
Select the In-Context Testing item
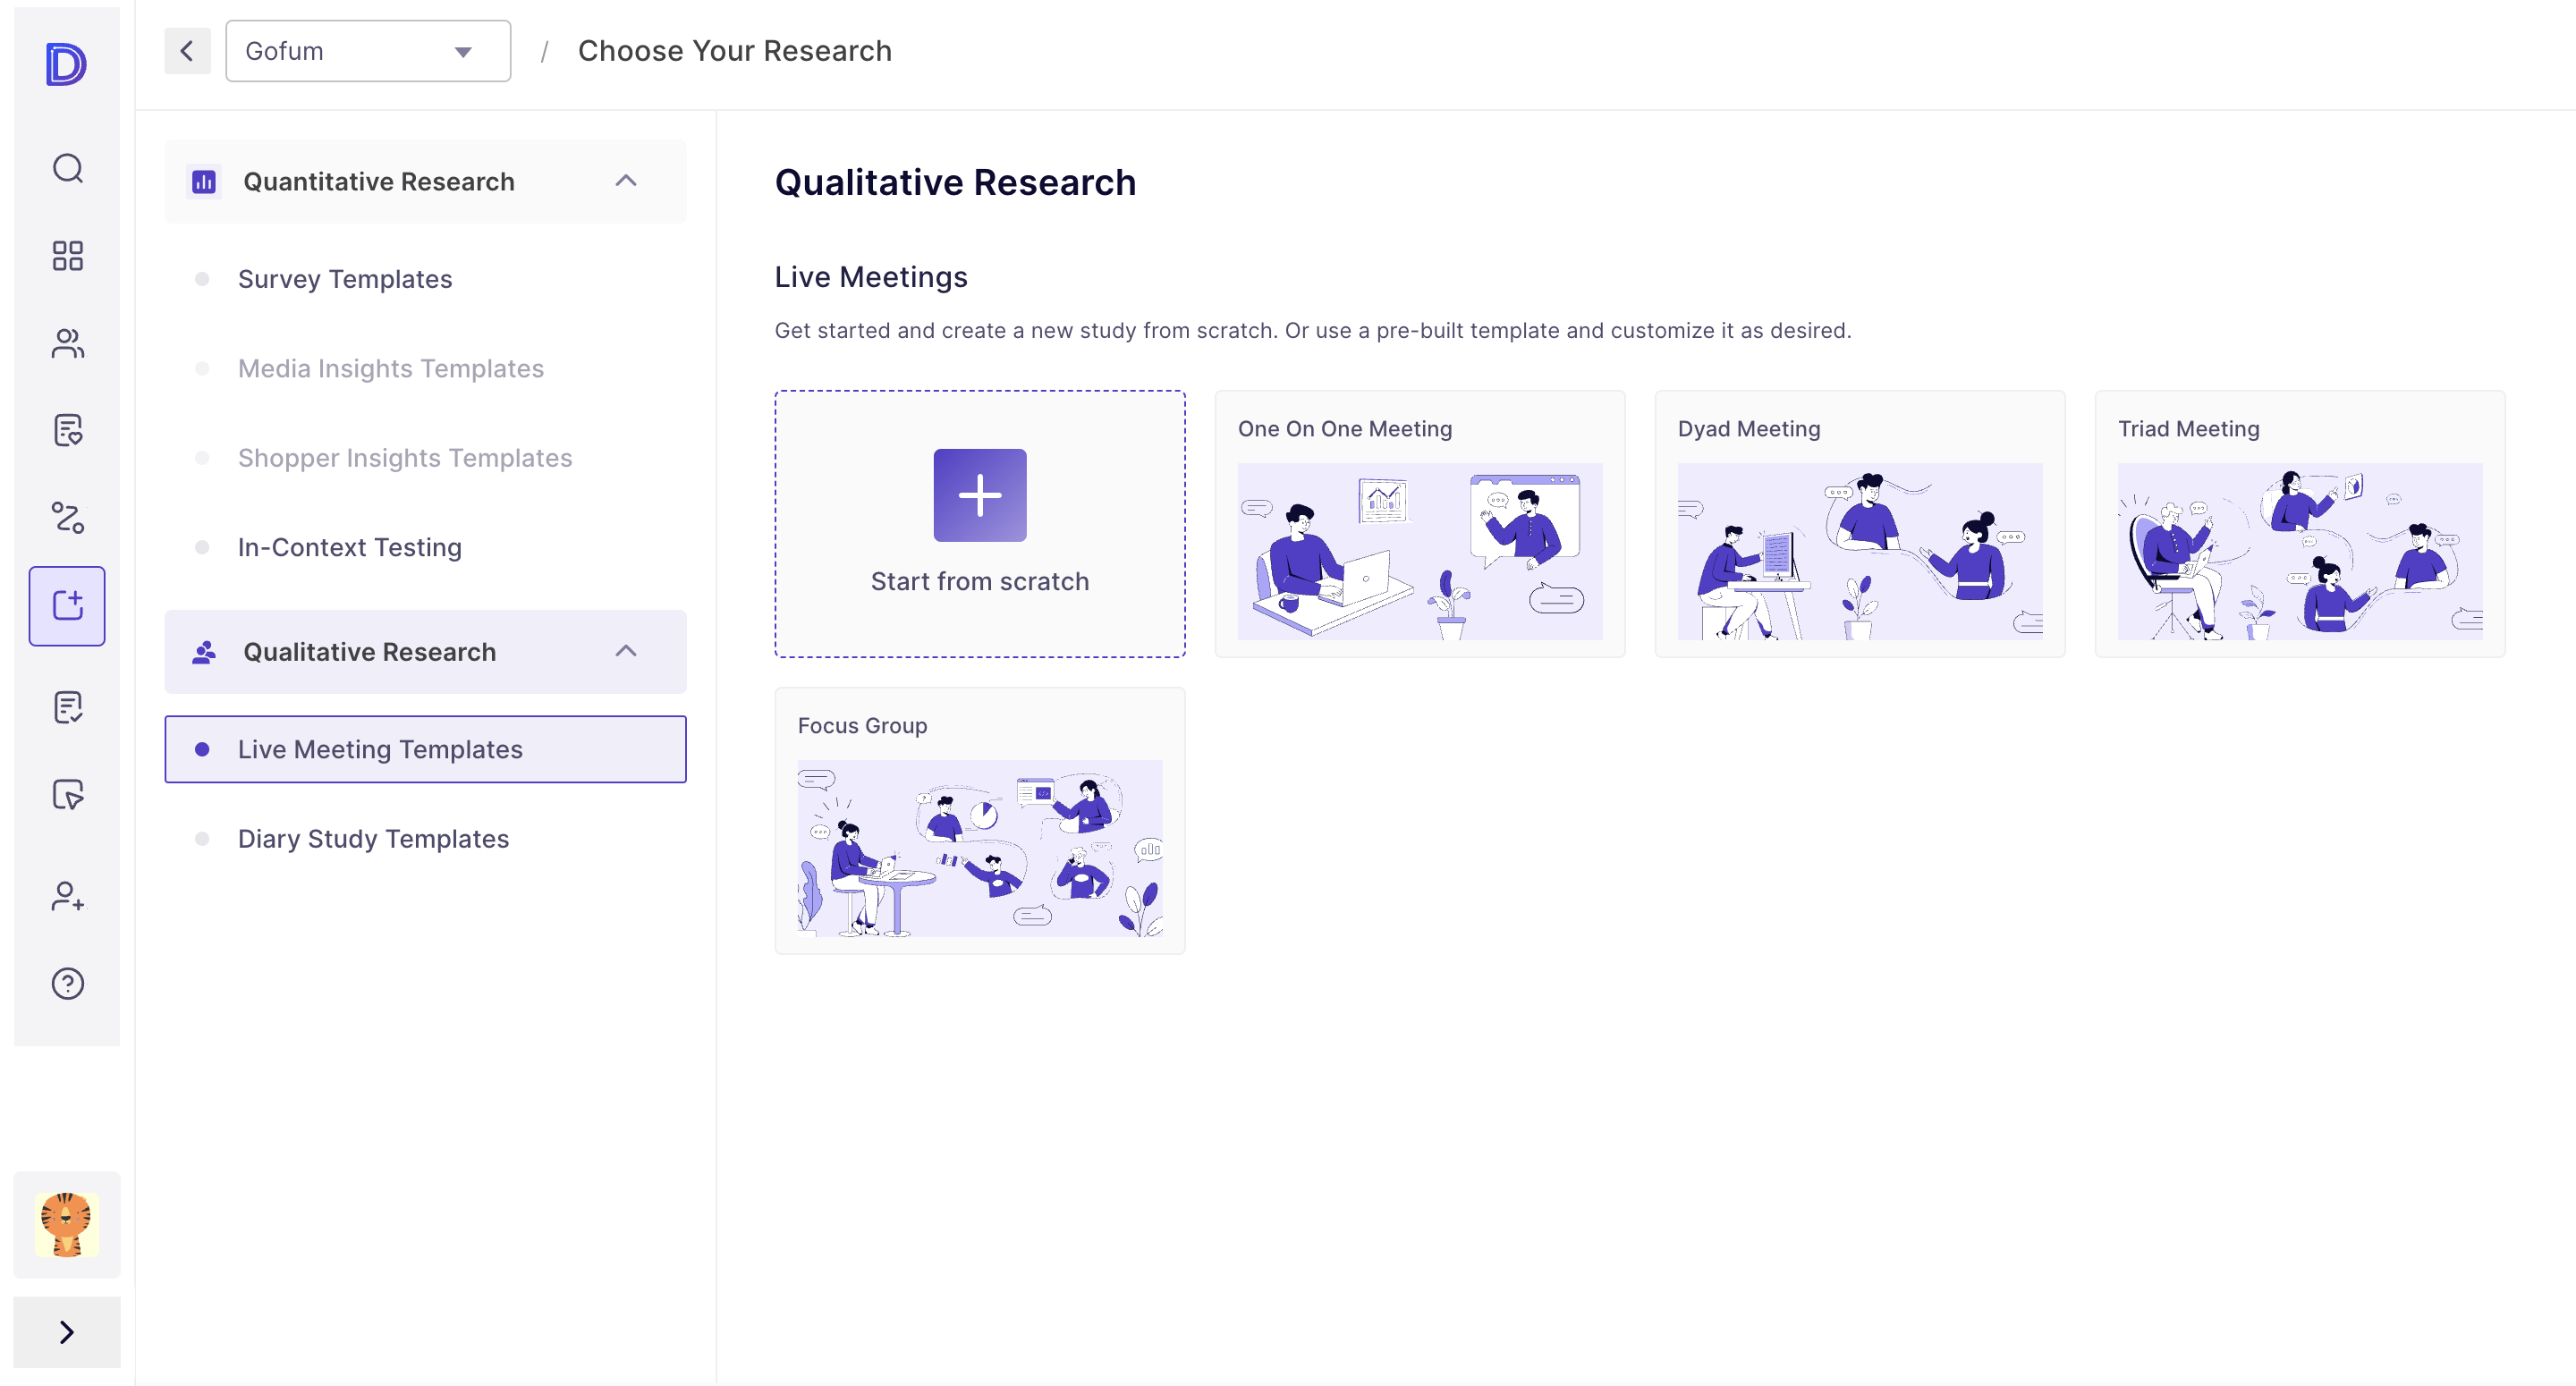[x=349, y=547]
